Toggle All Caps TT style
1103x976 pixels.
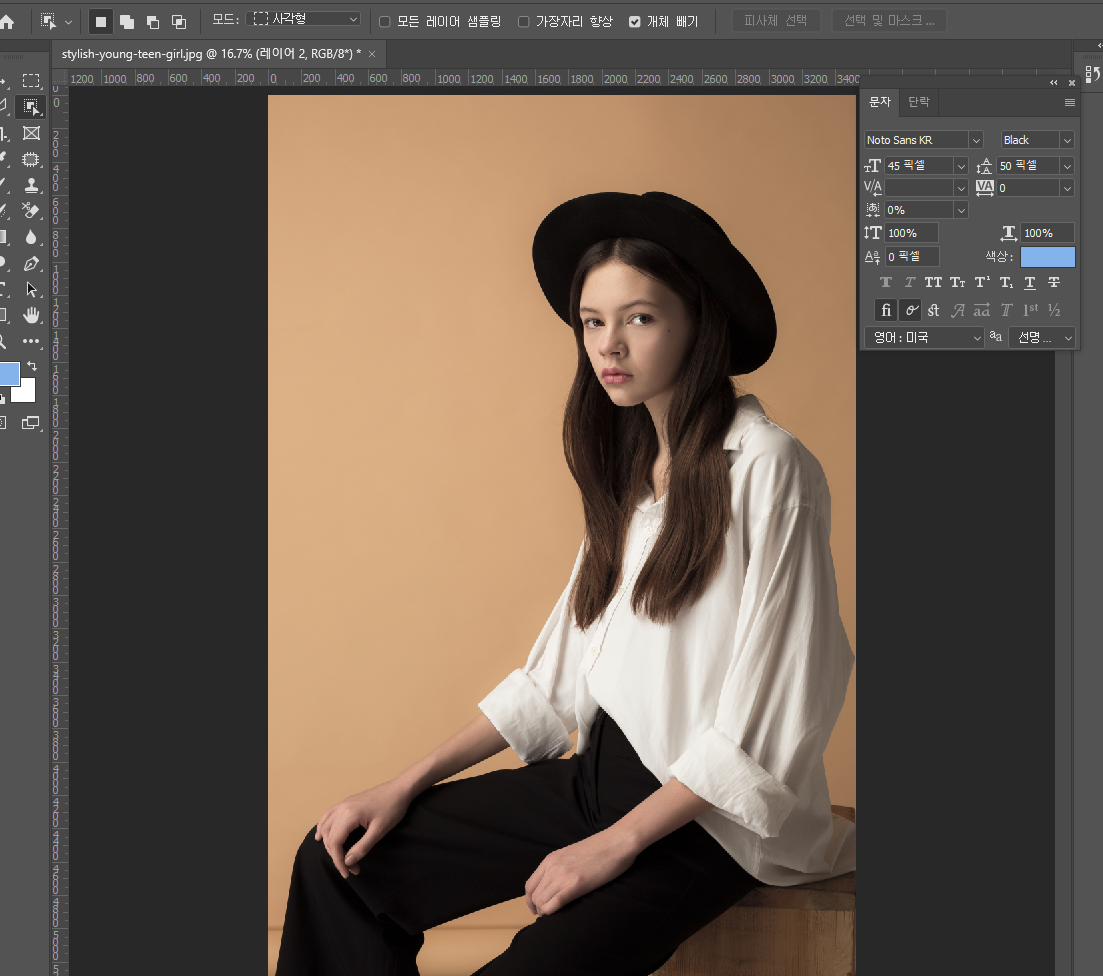[933, 282]
